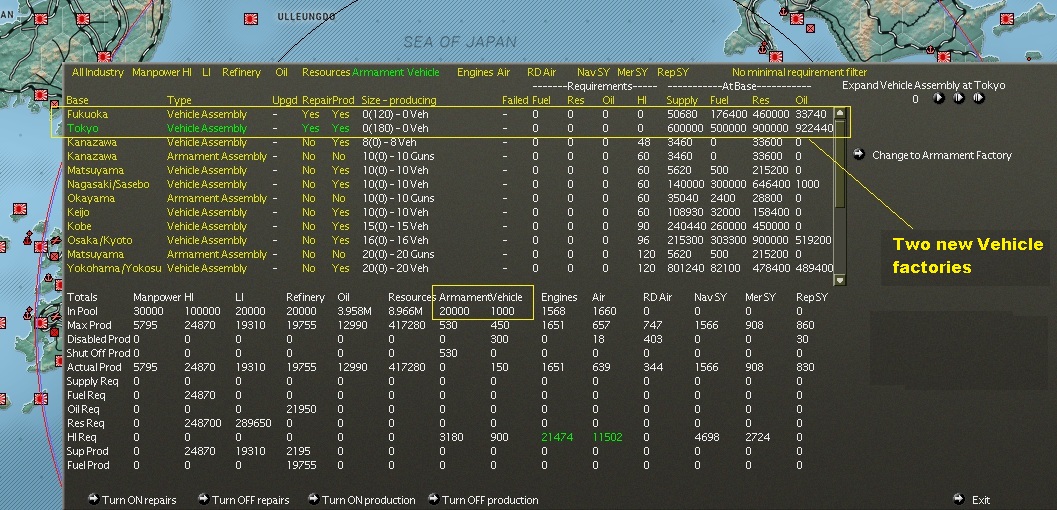Select the Kobe base name
Viewport: 1057px width, 510px height.
[79, 226]
